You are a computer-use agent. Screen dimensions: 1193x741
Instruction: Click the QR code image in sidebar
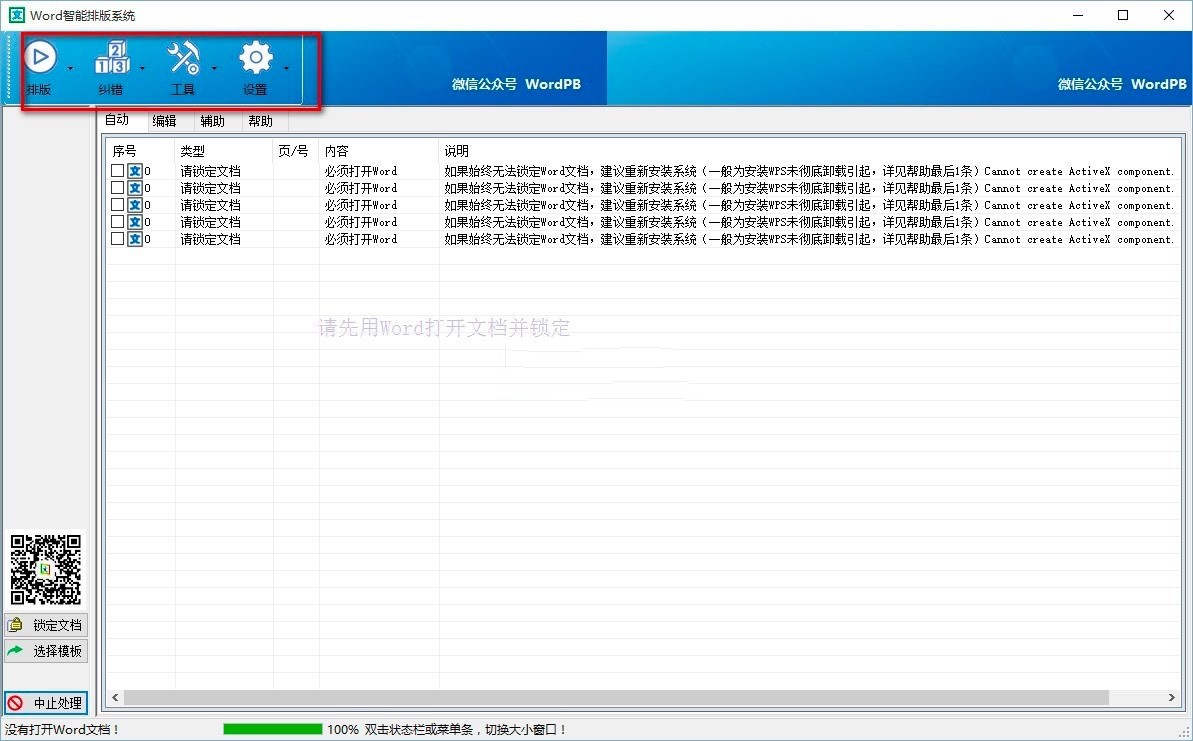tap(46, 569)
